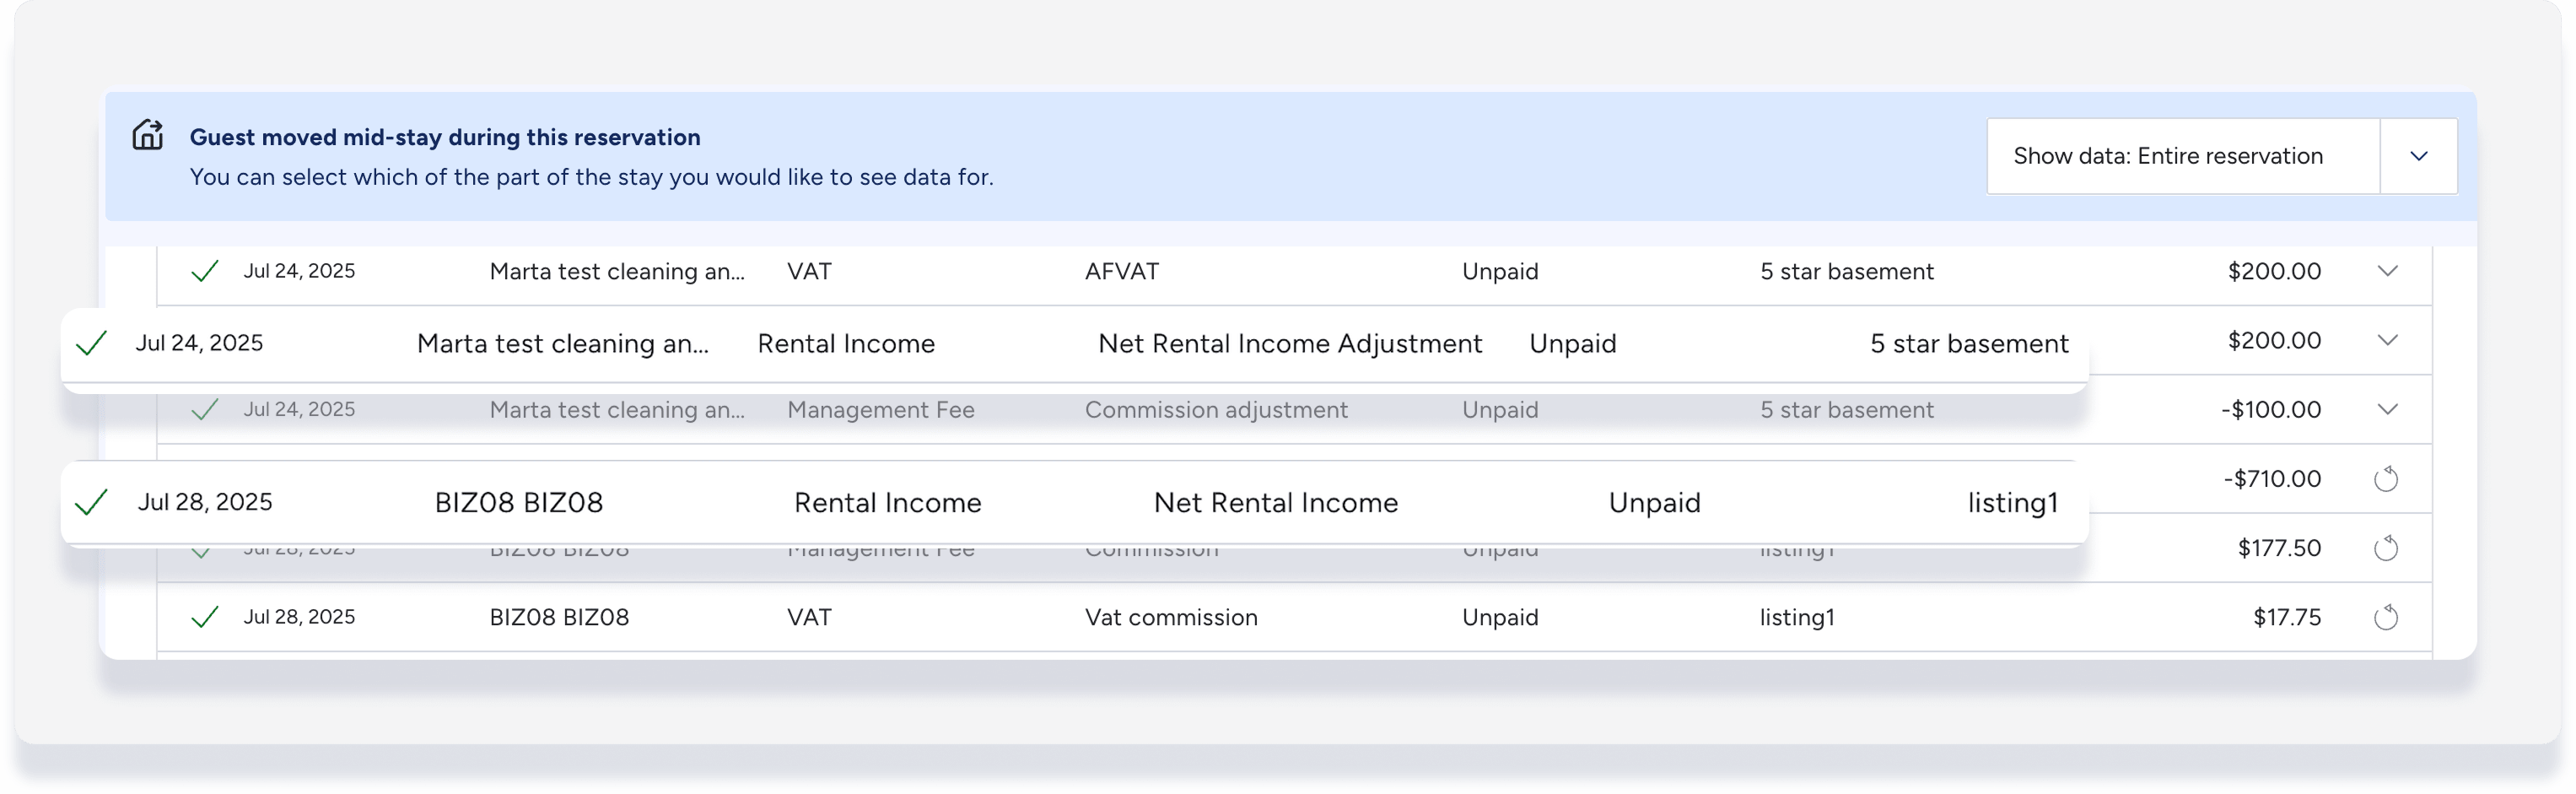
Task: Click the listing1 text in Vat commission row
Action: 1797,617
